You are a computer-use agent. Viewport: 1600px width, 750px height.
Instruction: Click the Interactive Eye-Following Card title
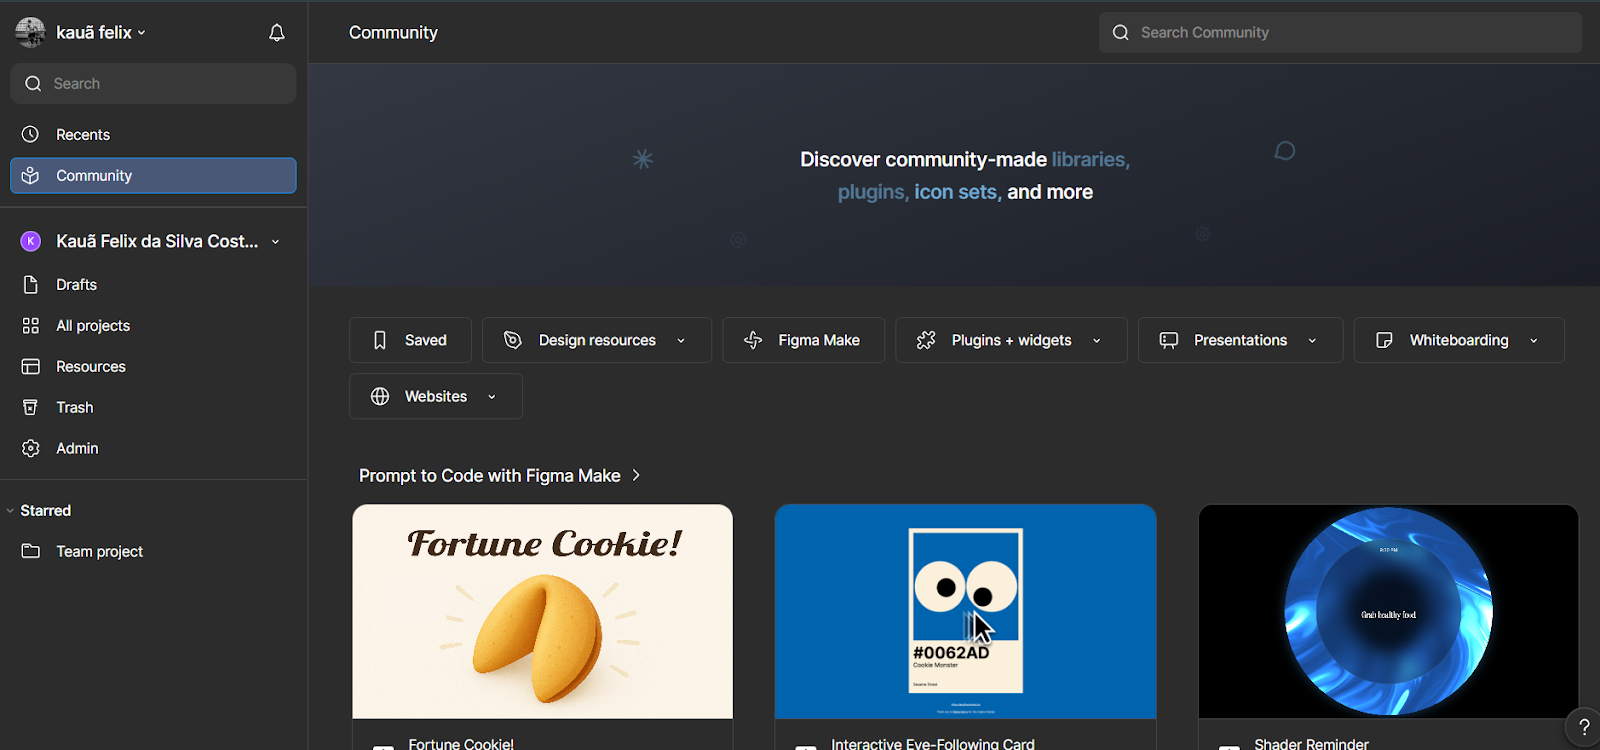point(933,744)
